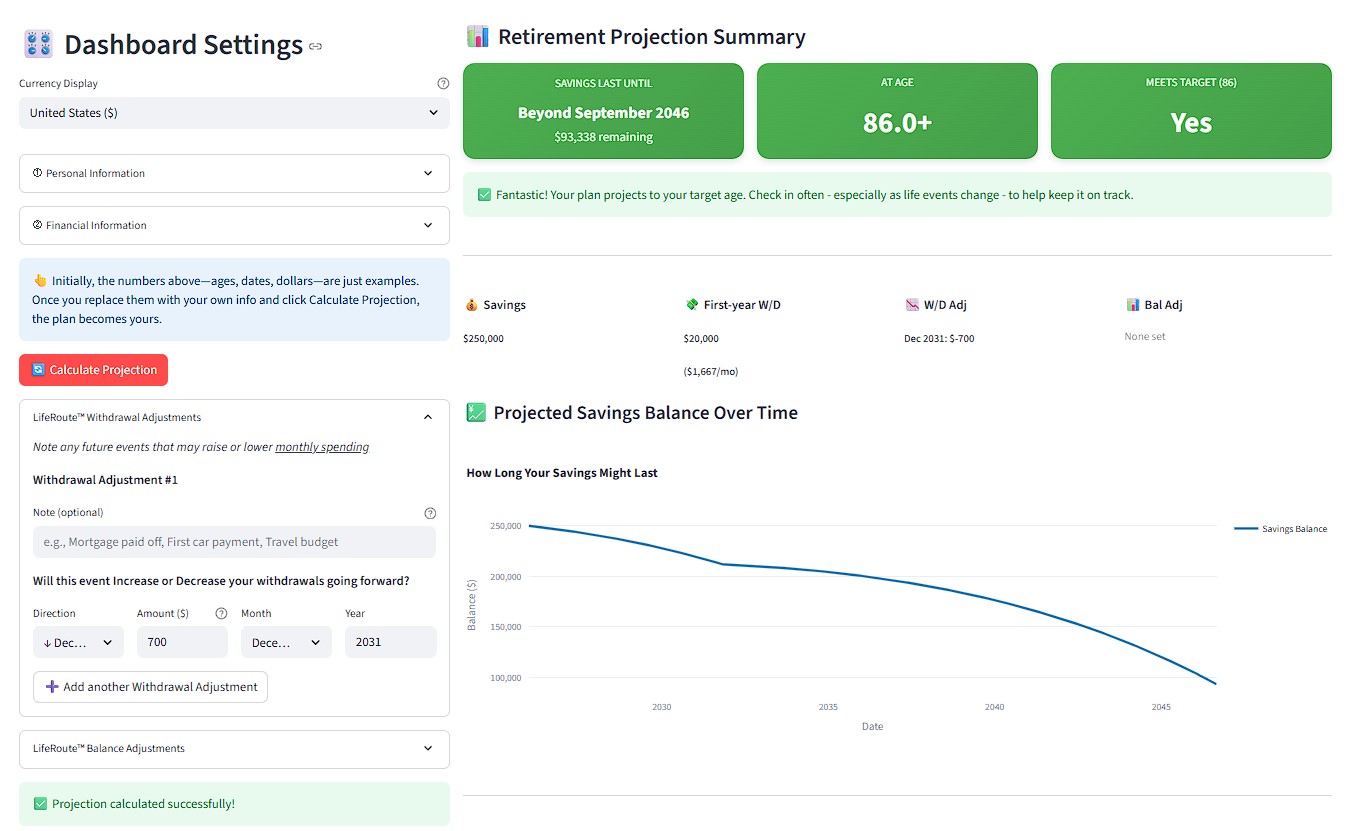The height and width of the screenshot is (831, 1358).
Task: Click the anchor link icon beside Dashboard Settings
Action: point(316,46)
